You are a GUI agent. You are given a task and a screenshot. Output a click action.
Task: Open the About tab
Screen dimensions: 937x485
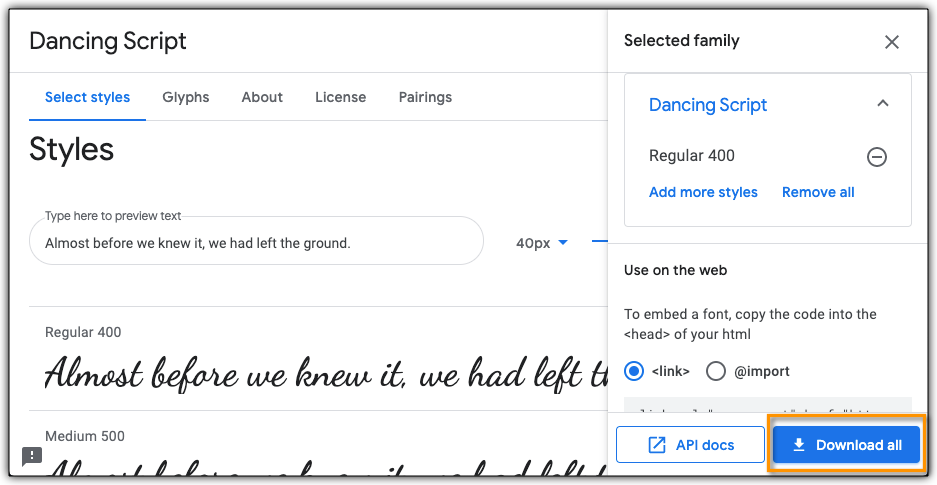tap(262, 97)
